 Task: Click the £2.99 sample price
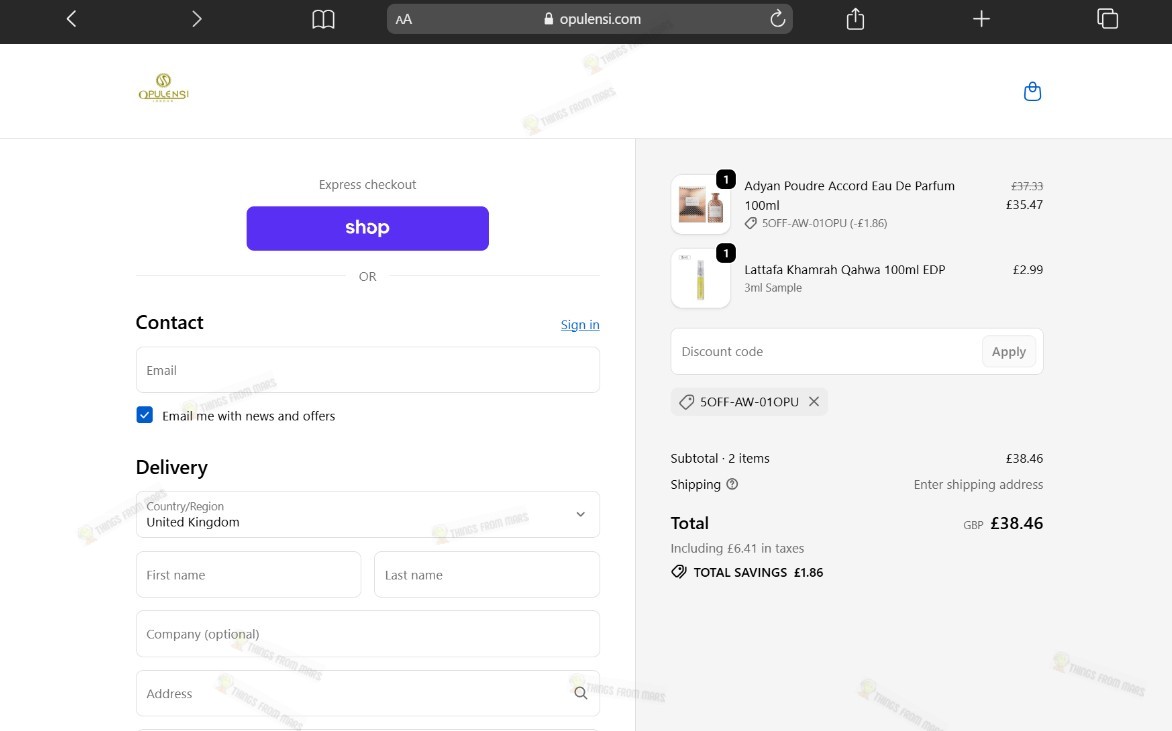coord(1028,270)
